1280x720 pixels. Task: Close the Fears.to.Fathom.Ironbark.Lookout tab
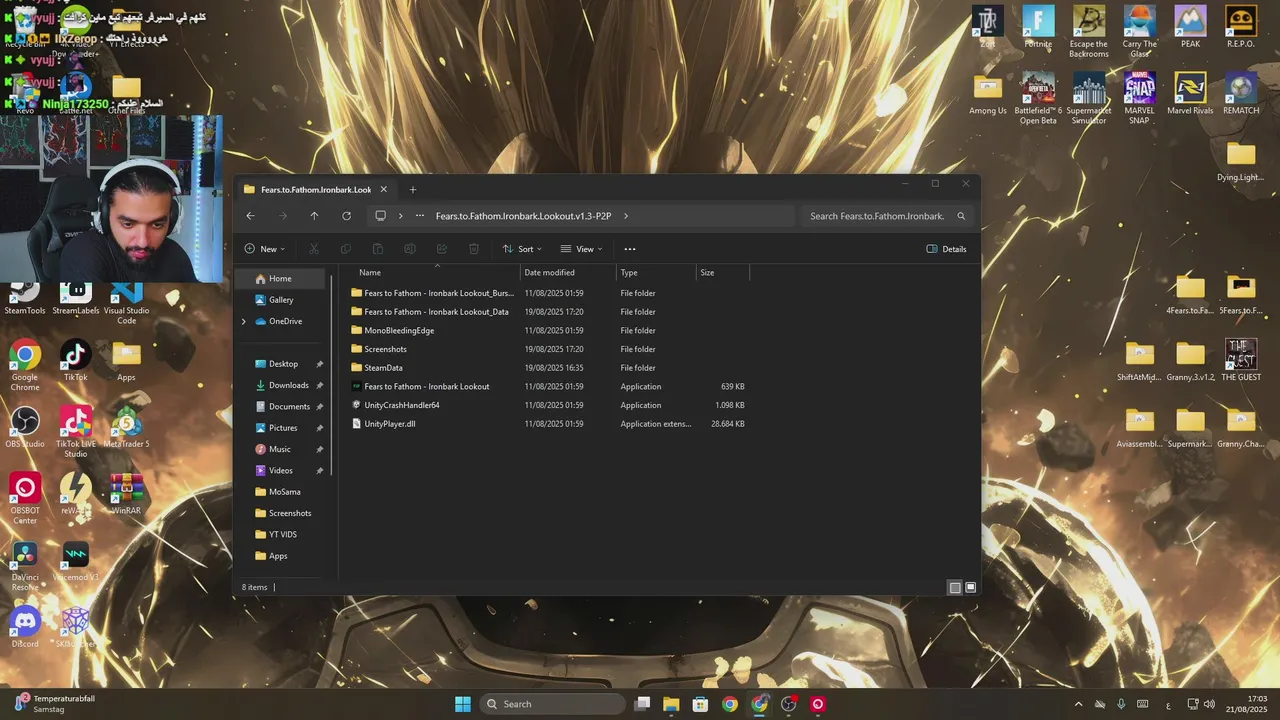pyautogui.click(x=383, y=190)
